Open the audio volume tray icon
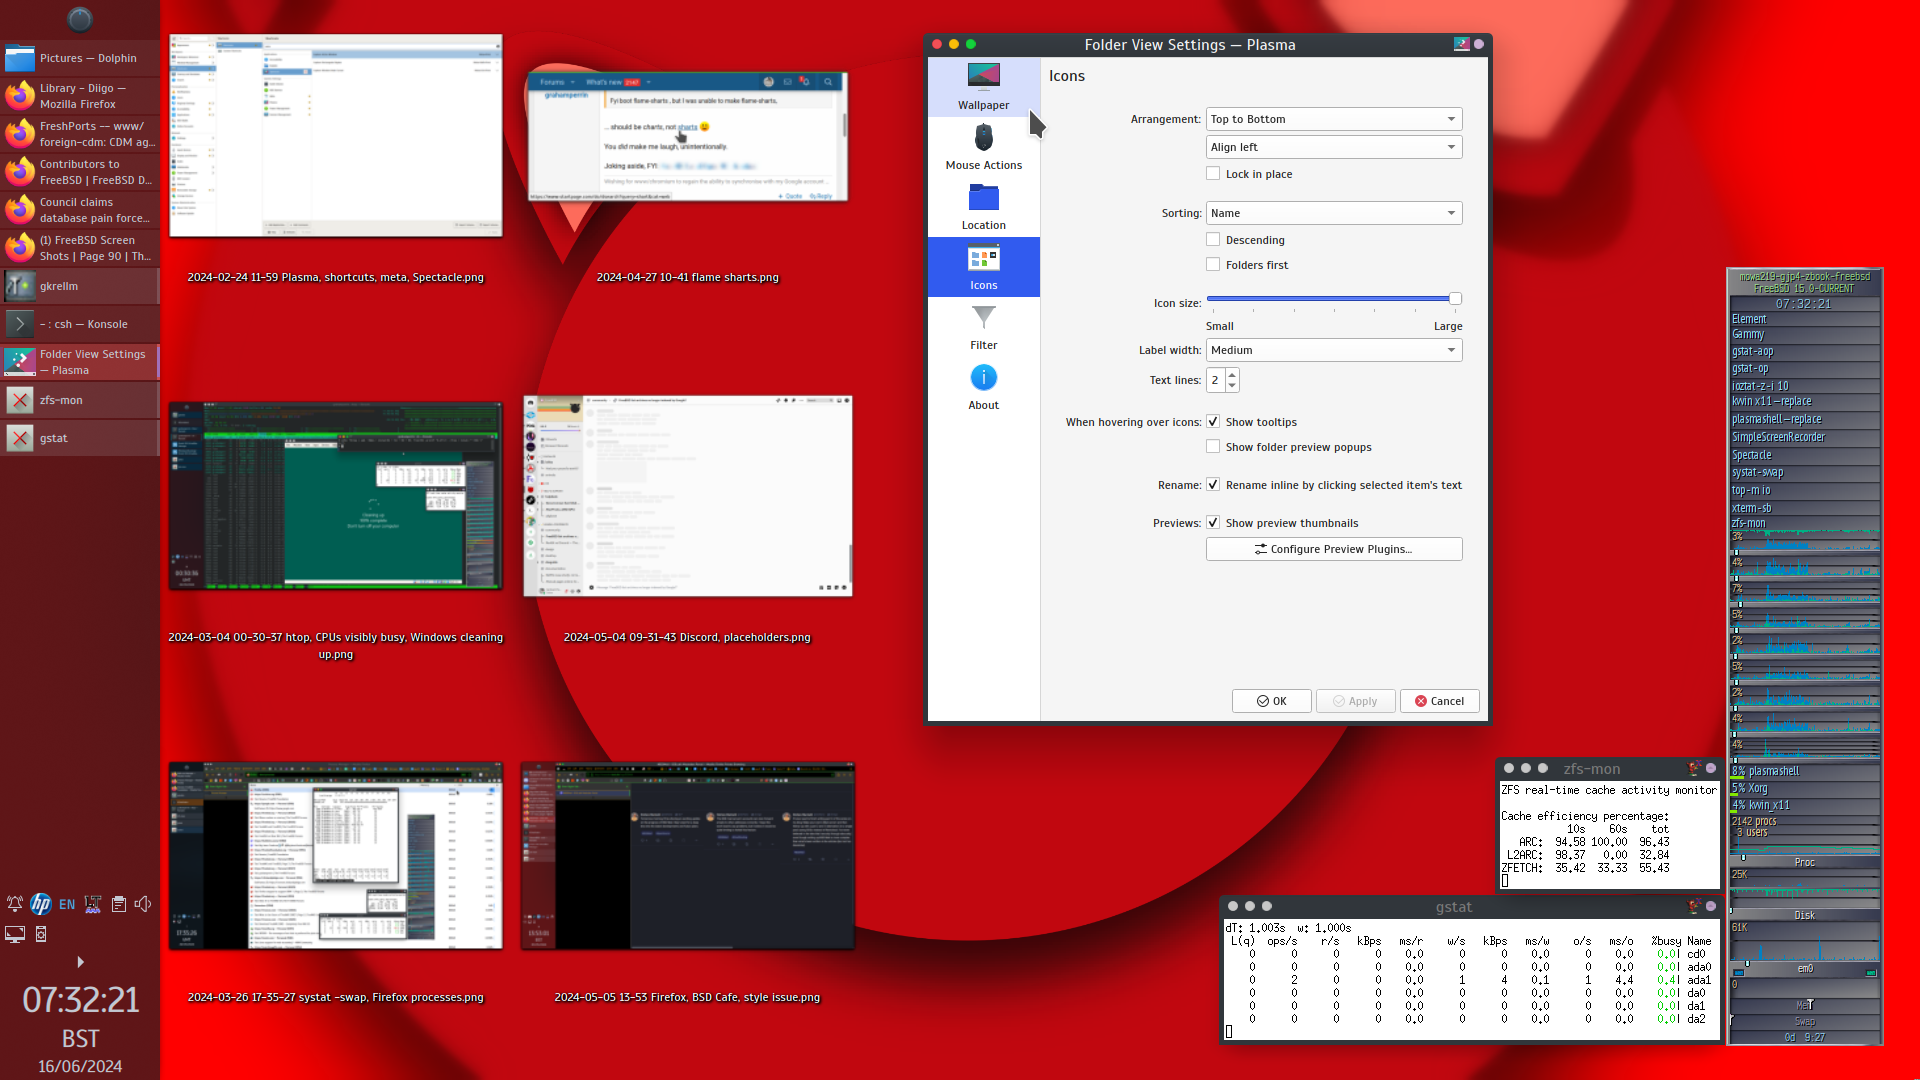The image size is (1920, 1080). point(144,904)
